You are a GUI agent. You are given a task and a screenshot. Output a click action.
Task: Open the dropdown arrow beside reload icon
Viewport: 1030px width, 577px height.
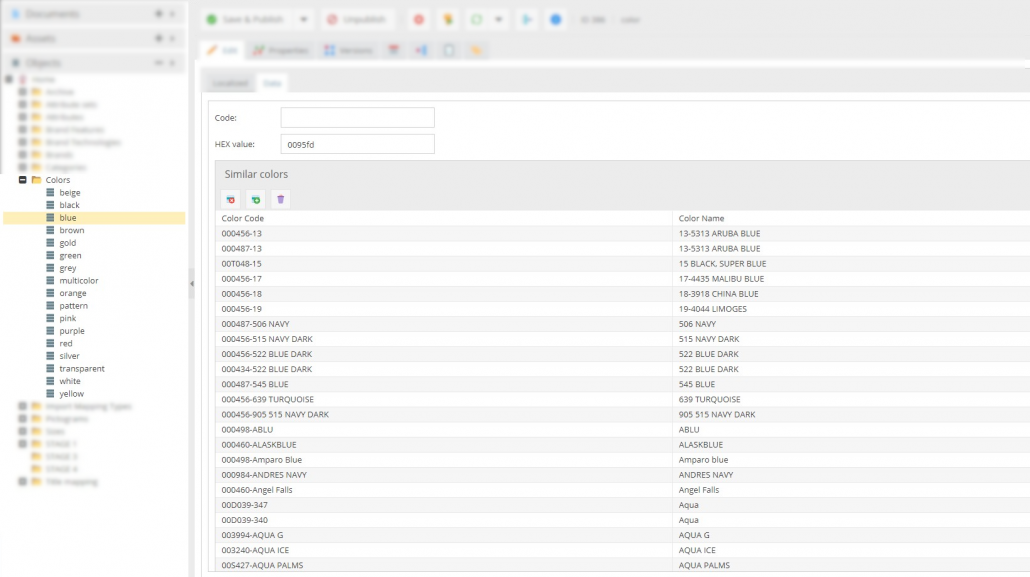tap(498, 20)
